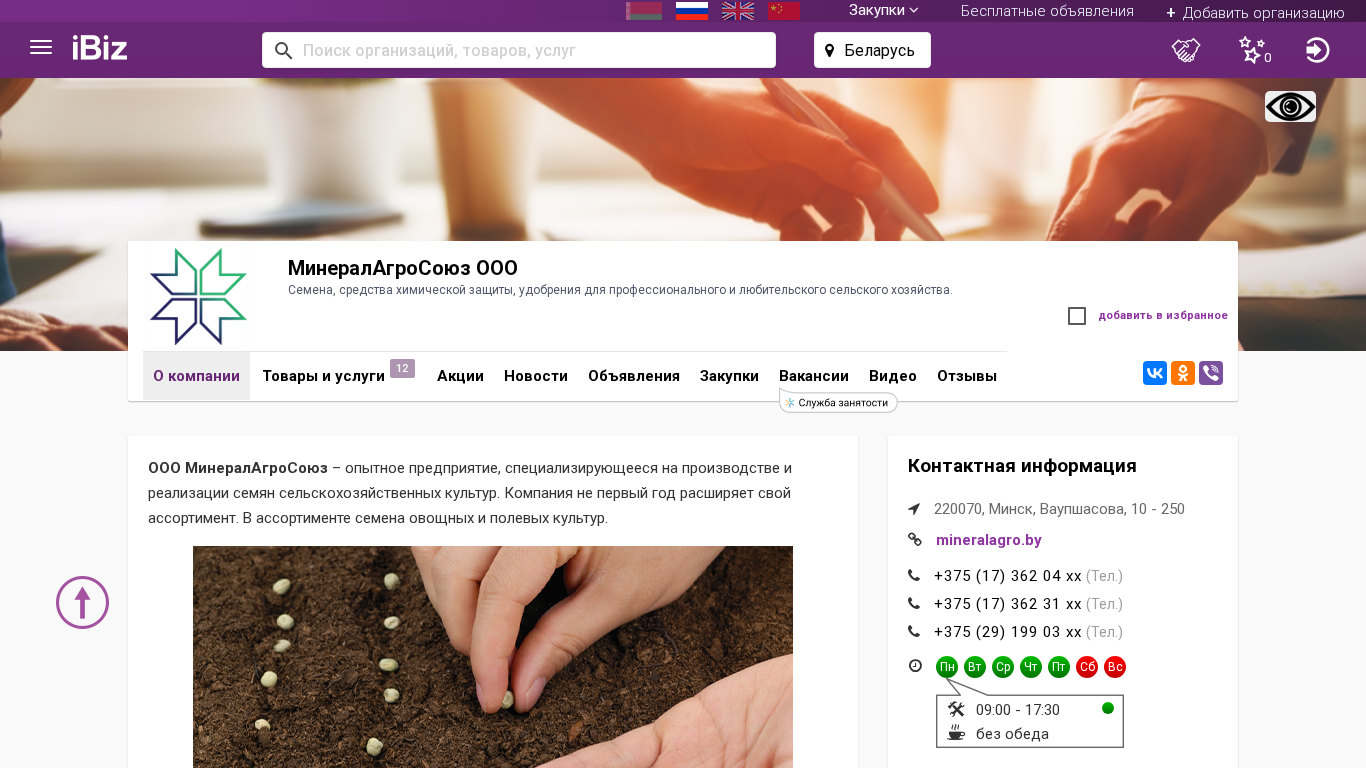
Task: Switch to Russian flag language
Action: [x=692, y=11]
